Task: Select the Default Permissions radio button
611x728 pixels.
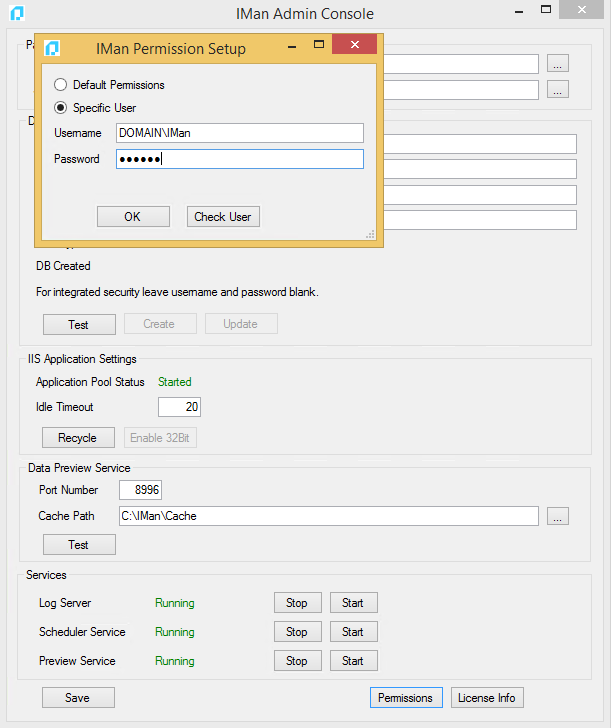Action: tap(61, 85)
